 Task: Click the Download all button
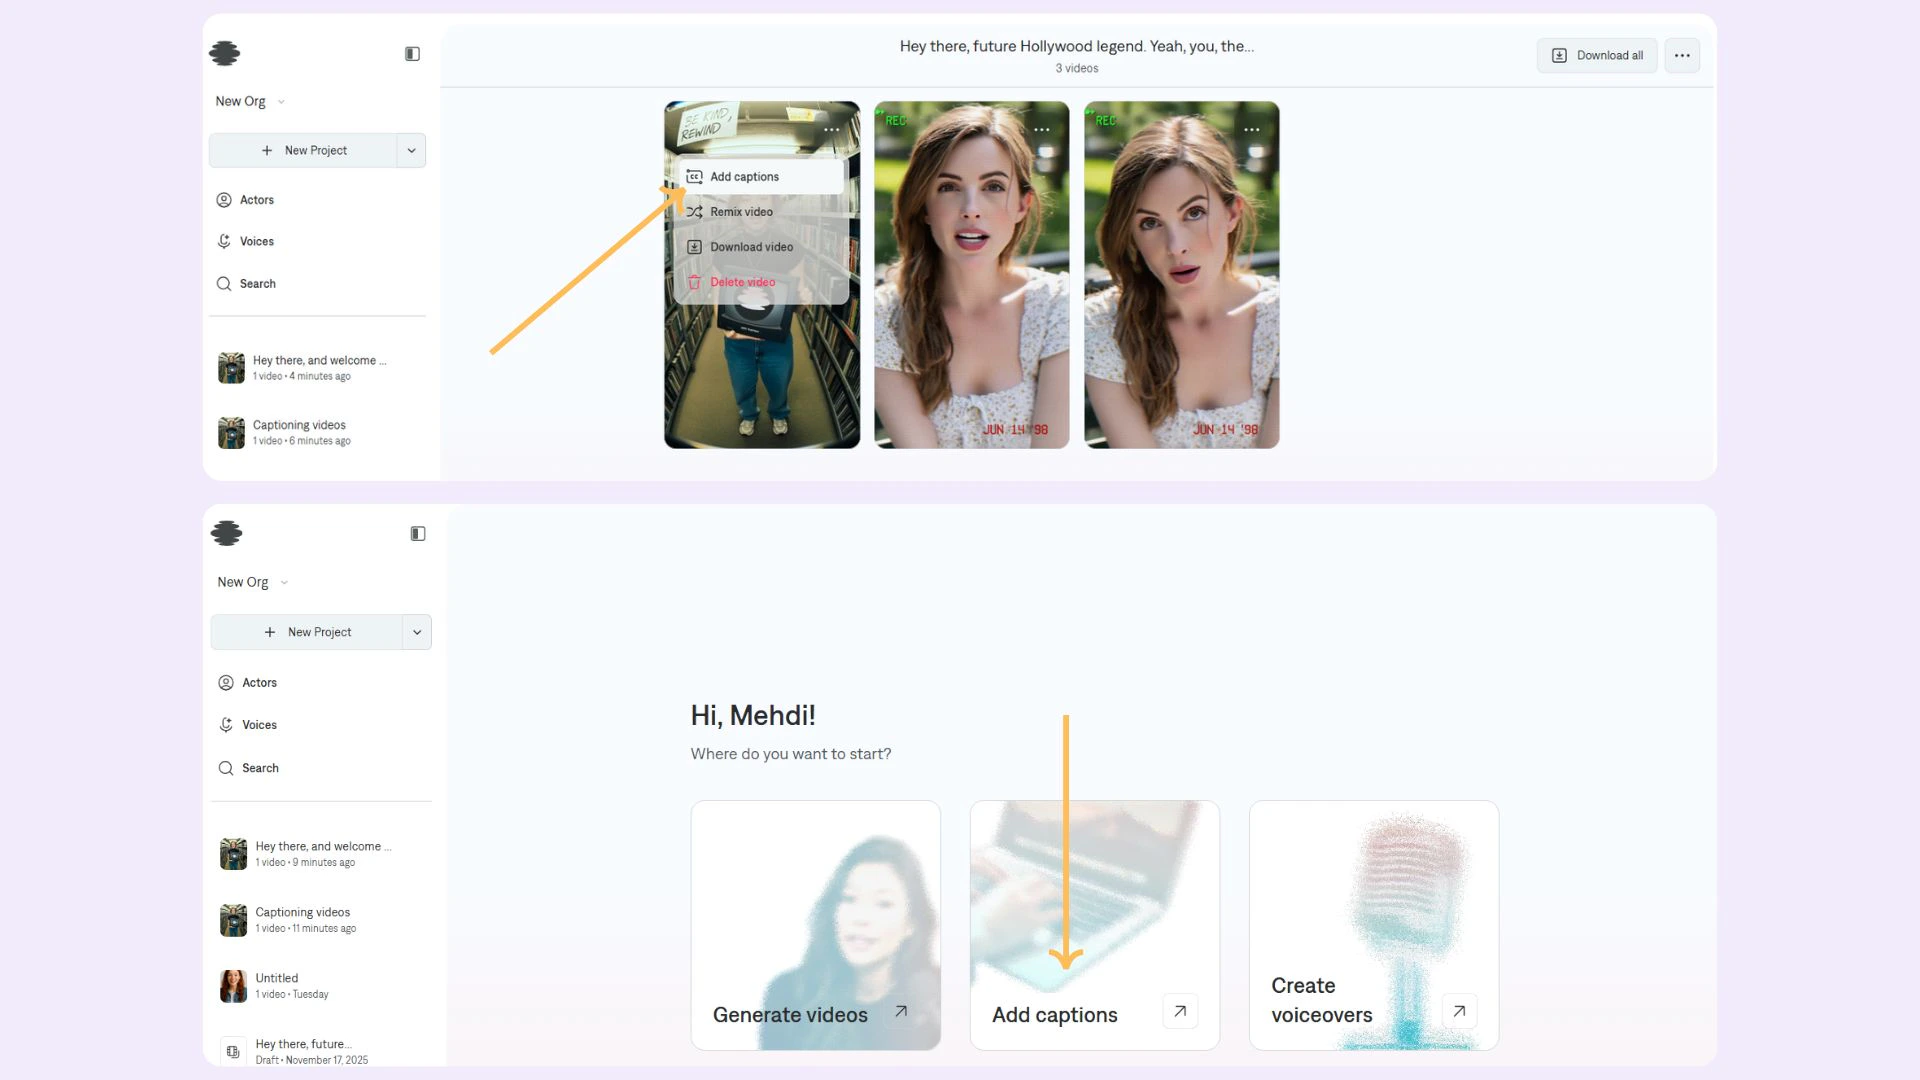coord(1597,56)
